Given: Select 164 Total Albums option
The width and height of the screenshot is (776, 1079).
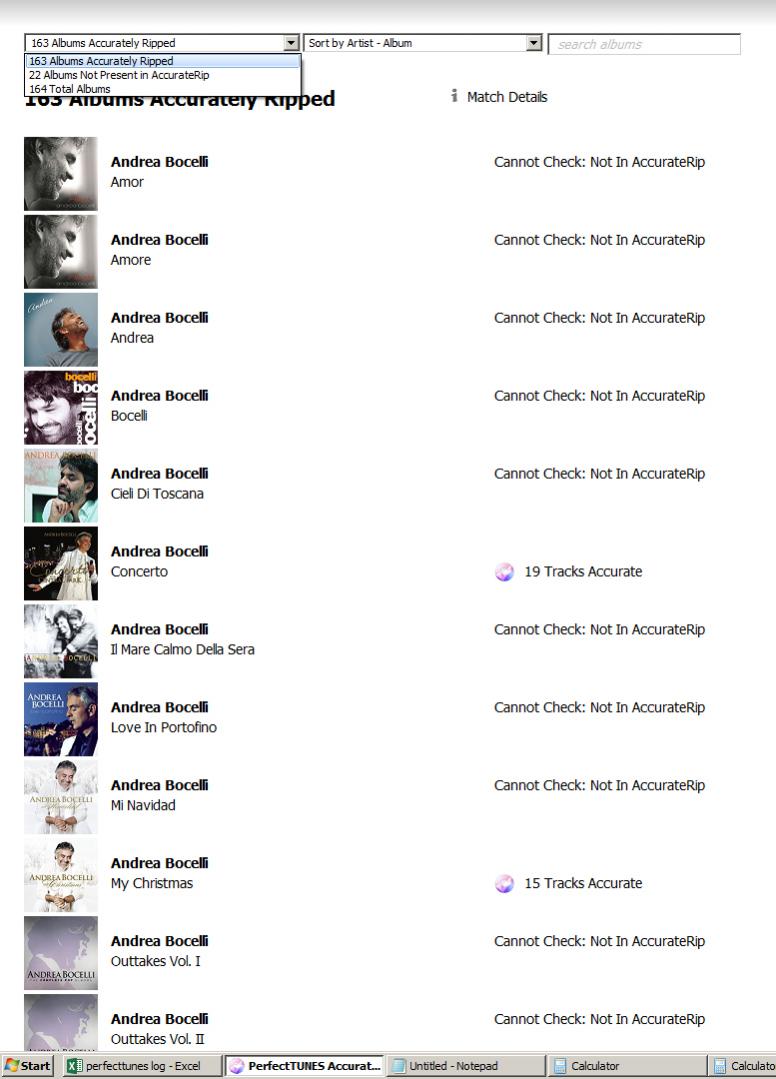Looking at the screenshot, I should (x=70, y=89).
